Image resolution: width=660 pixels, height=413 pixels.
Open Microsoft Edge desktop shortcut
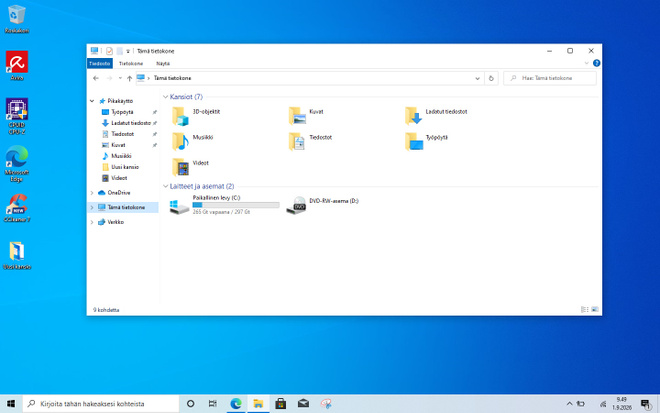tap(17, 164)
